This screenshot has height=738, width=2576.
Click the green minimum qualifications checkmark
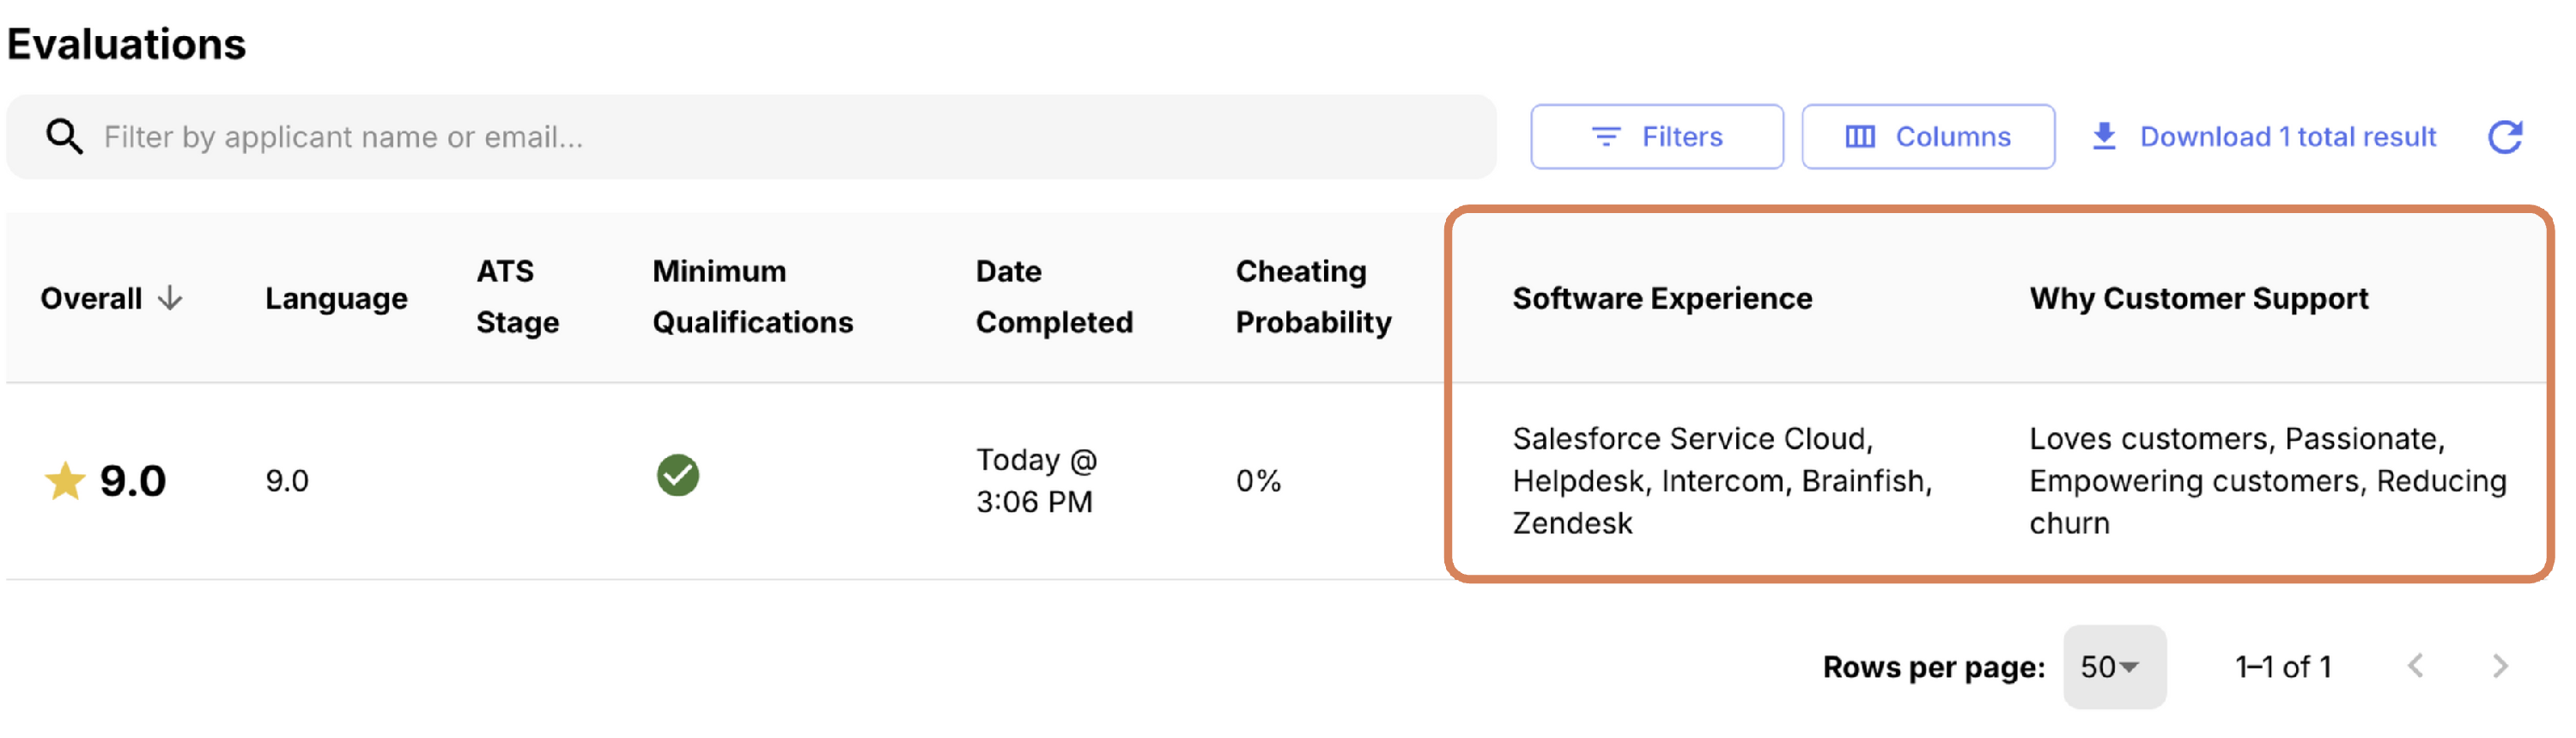point(677,475)
